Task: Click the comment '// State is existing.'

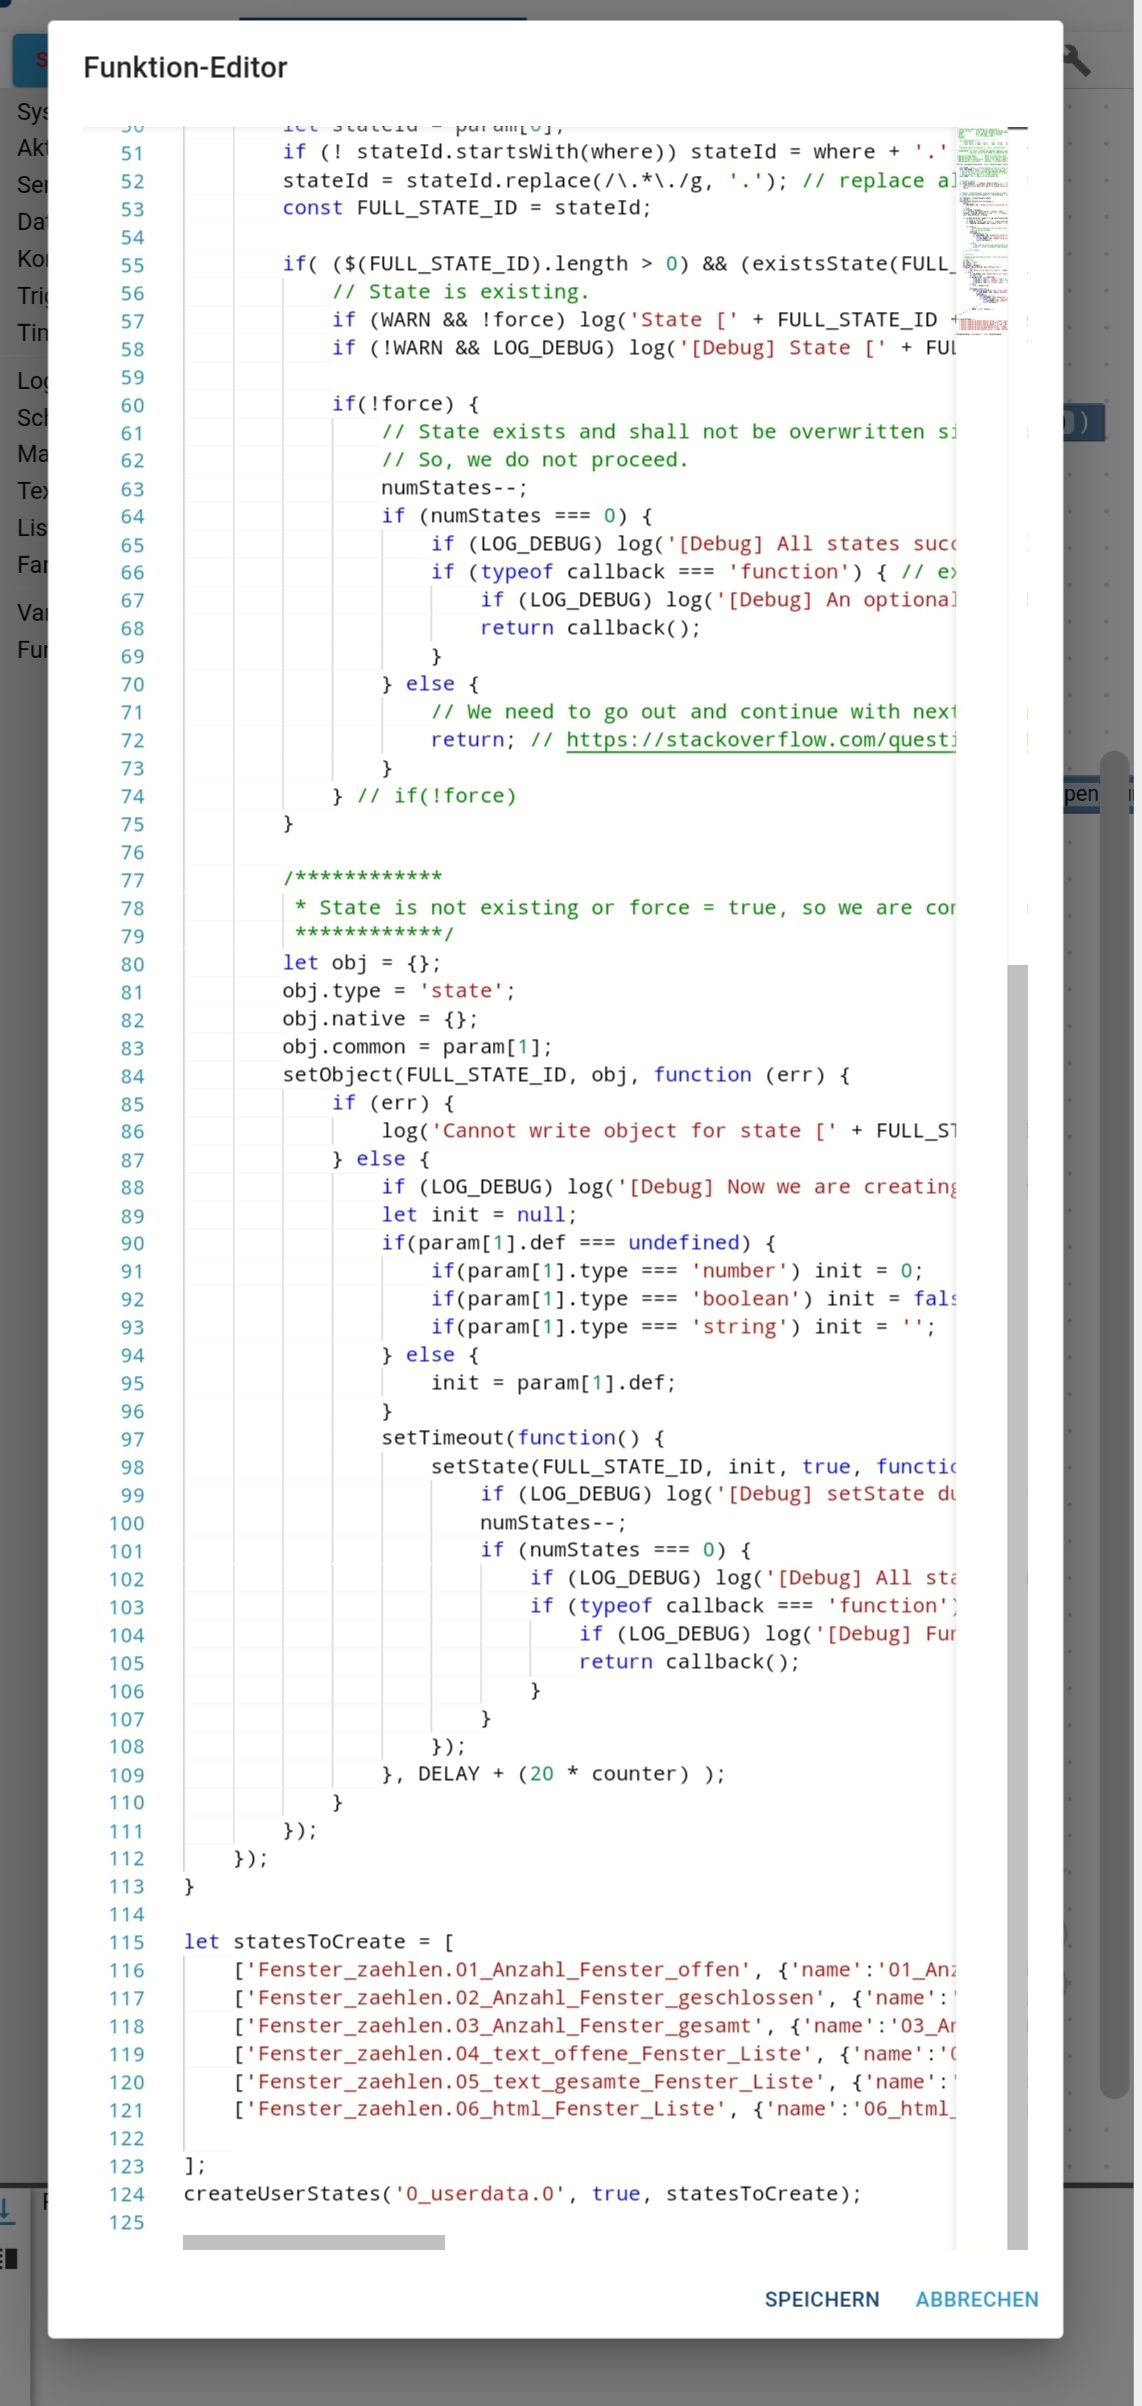Action: (x=460, y=292)
